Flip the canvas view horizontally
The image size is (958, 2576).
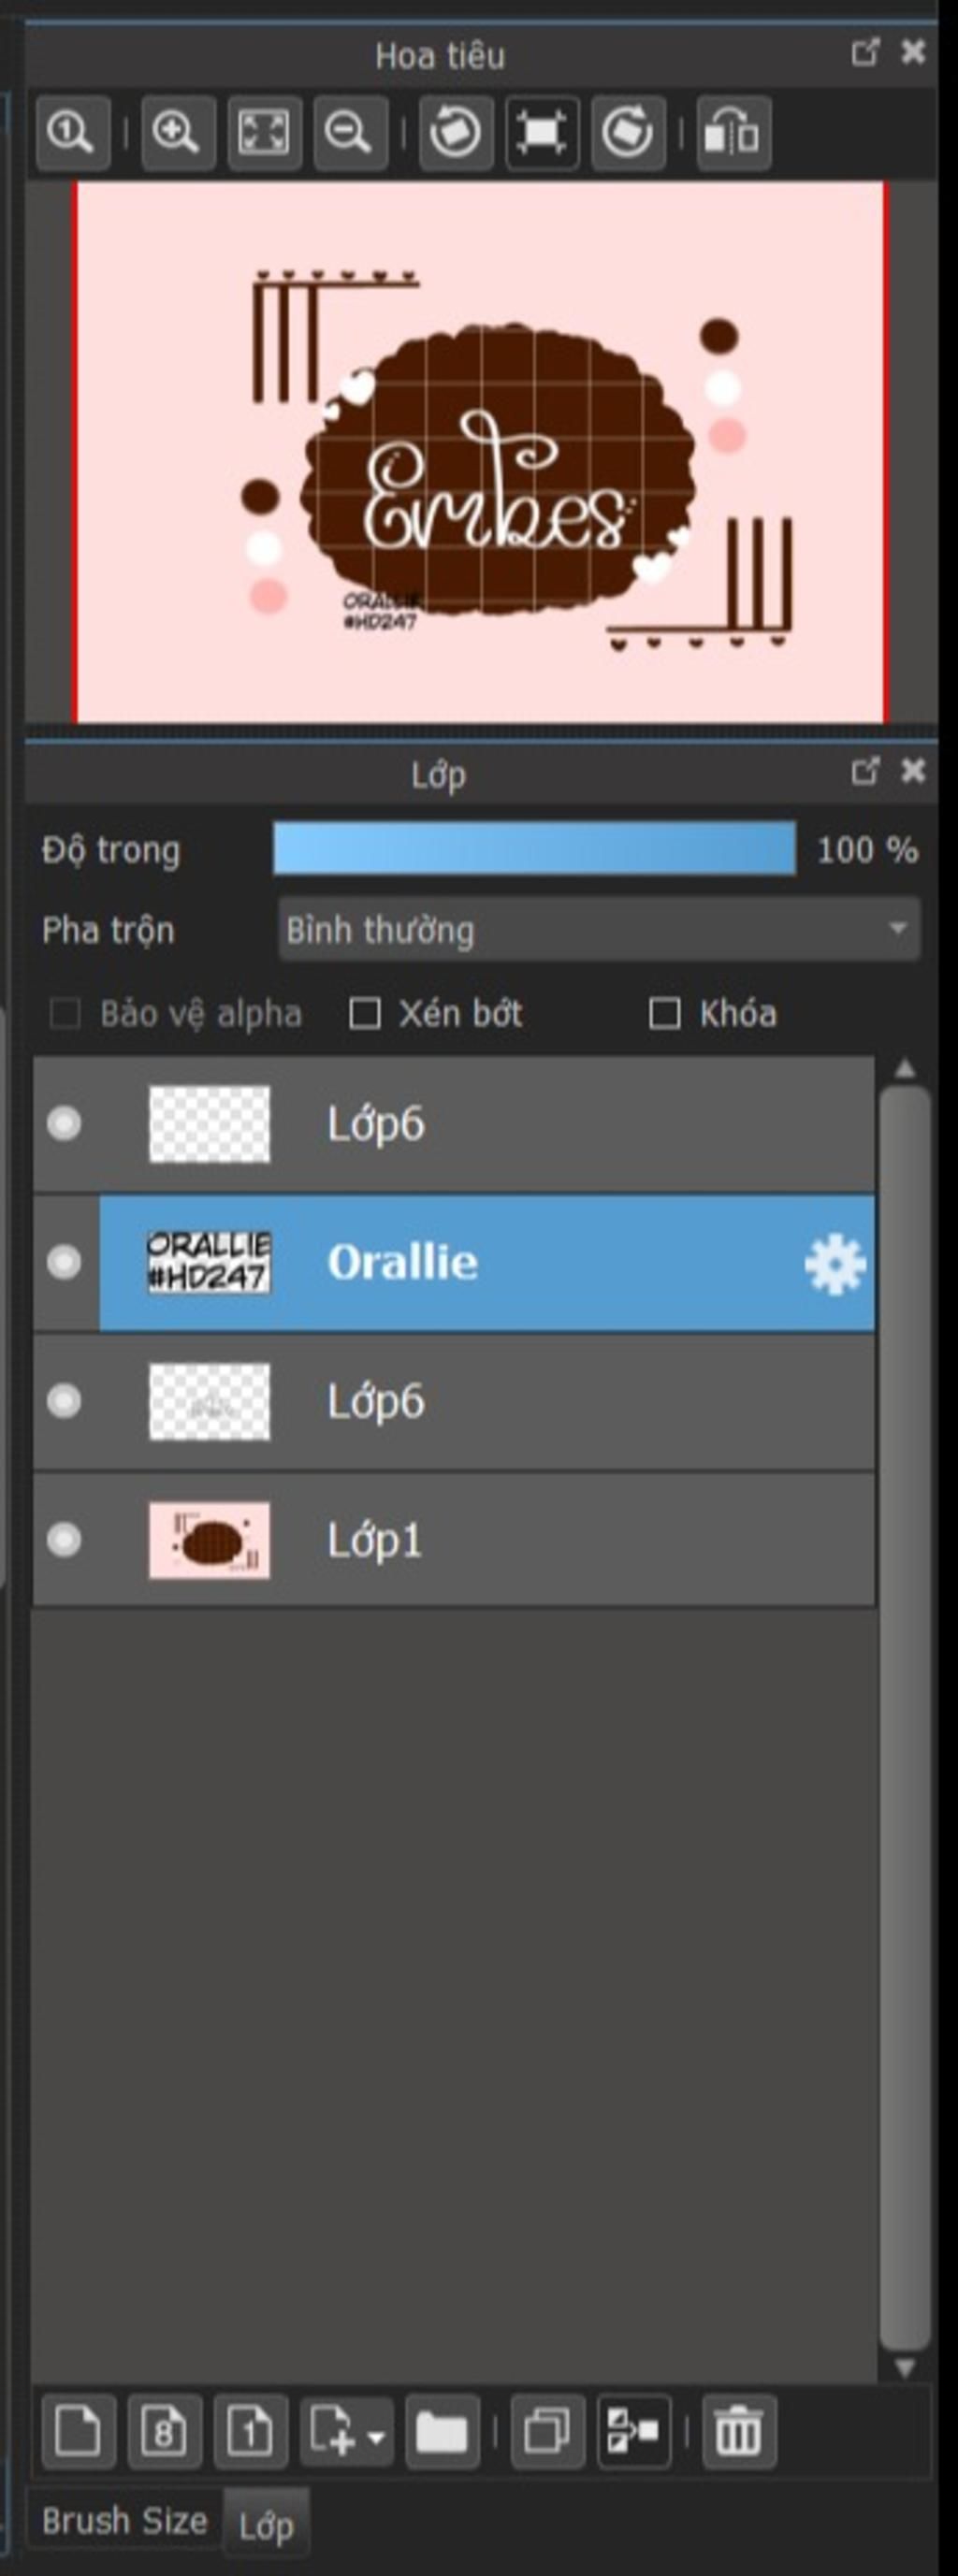(x=733, y=133)
